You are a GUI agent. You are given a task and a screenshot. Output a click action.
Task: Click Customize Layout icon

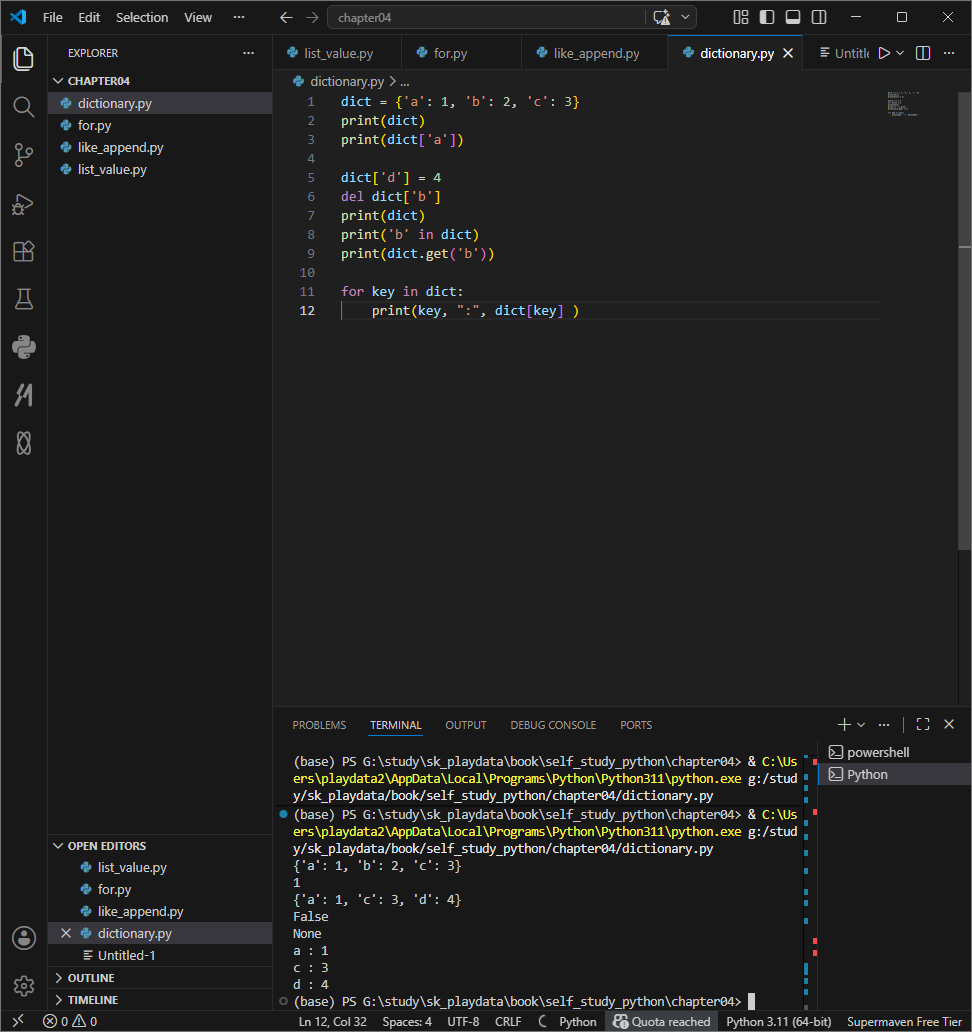tap(741, 17)
